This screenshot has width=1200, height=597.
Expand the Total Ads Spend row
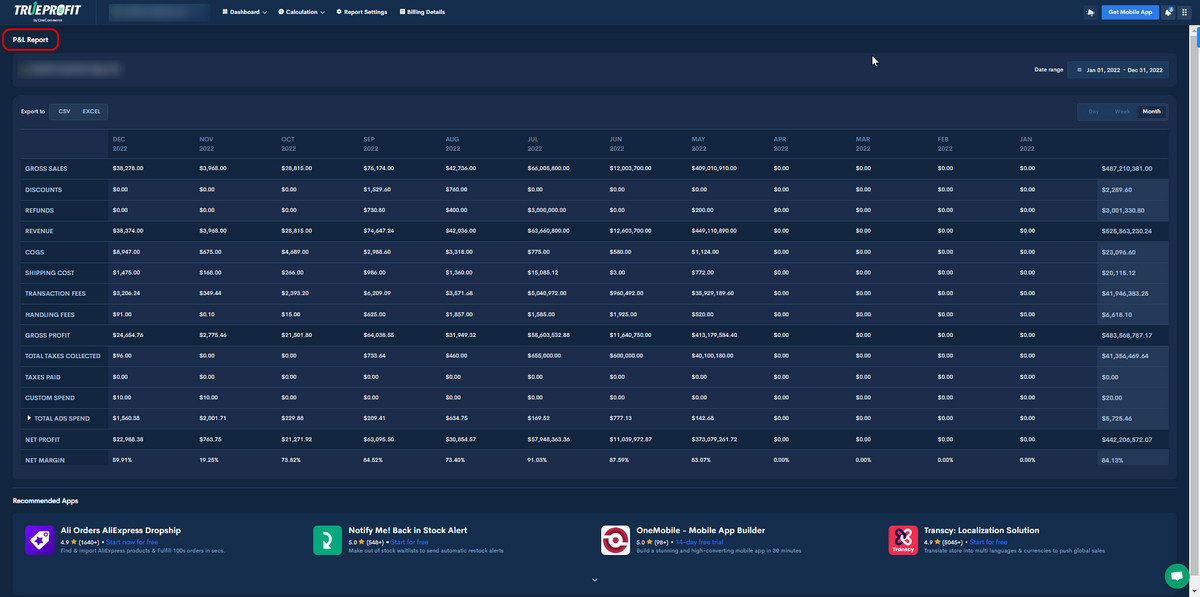point(29,418)
